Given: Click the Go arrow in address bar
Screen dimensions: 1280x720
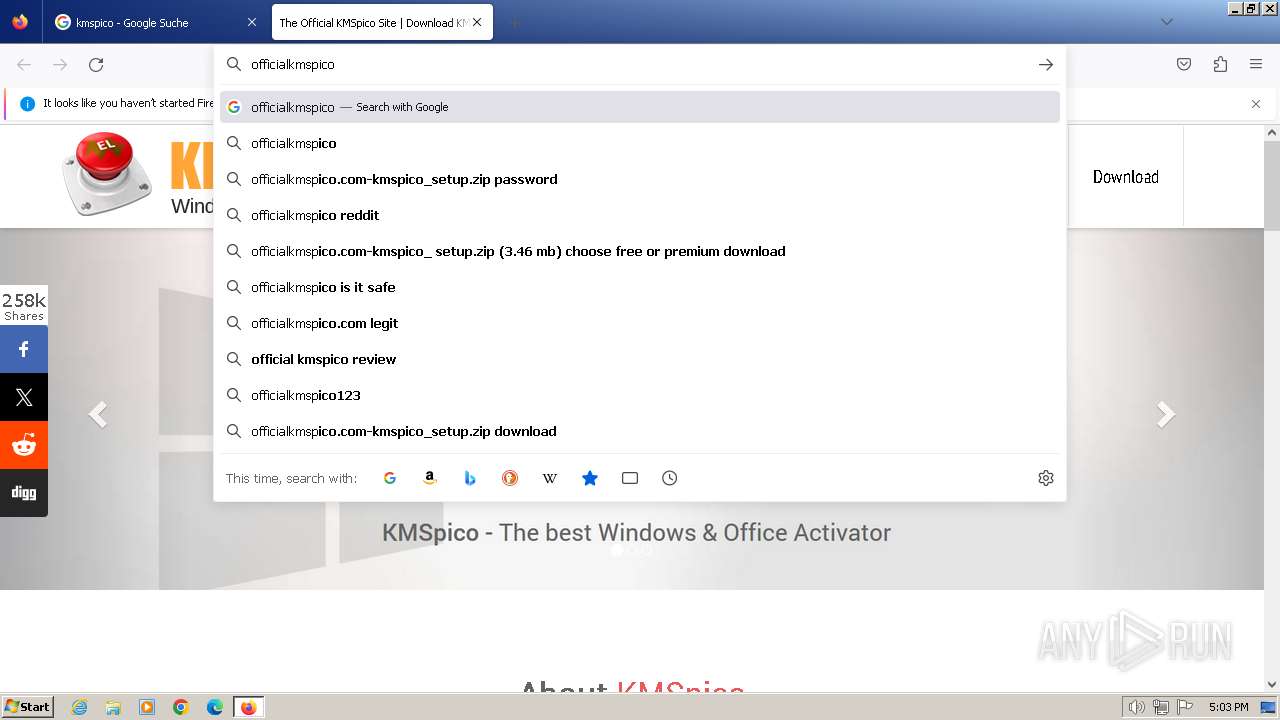Looking at the screenshot, I should point(1046,64).
